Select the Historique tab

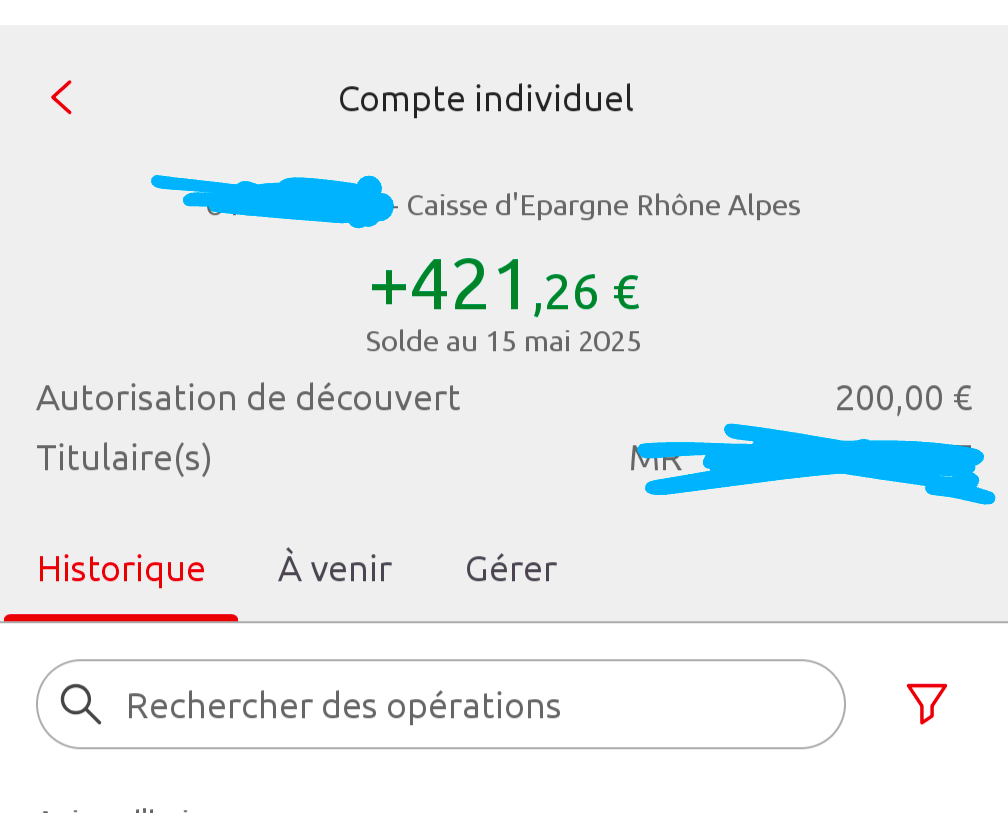(121, 569)
